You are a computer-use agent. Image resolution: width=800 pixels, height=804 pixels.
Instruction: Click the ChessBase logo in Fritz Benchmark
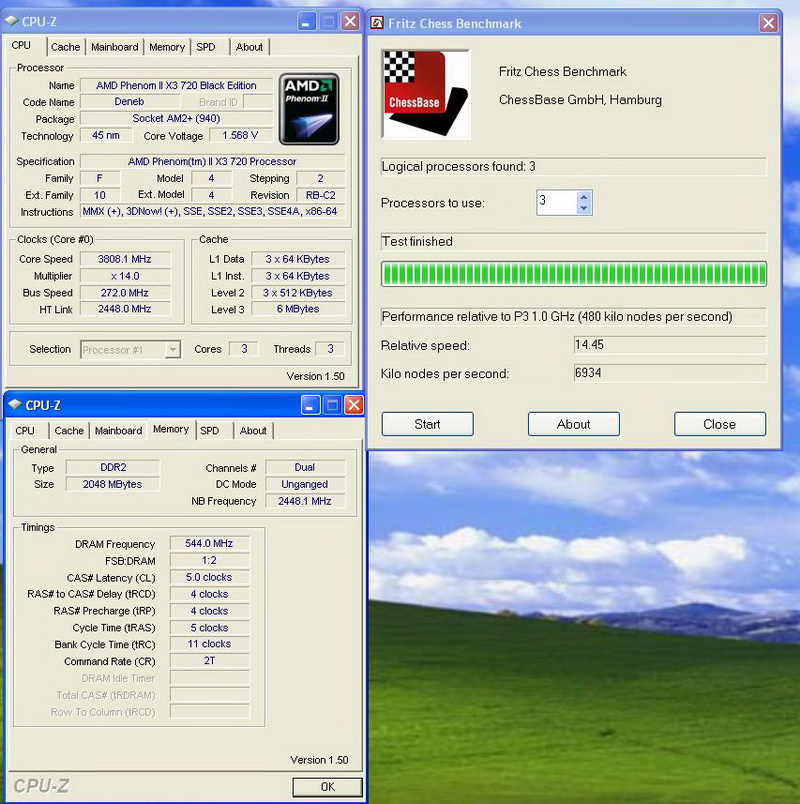point(426,94)
